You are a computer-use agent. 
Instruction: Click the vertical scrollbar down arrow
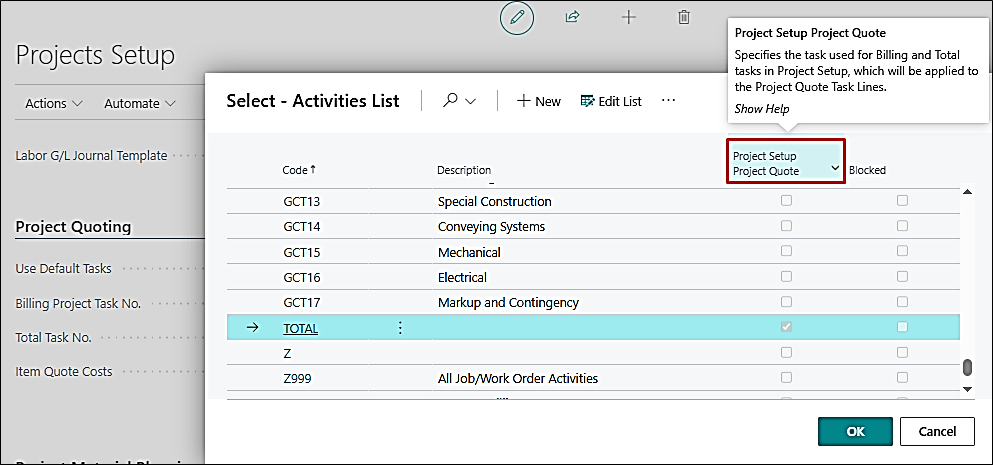tap(967, 388)
